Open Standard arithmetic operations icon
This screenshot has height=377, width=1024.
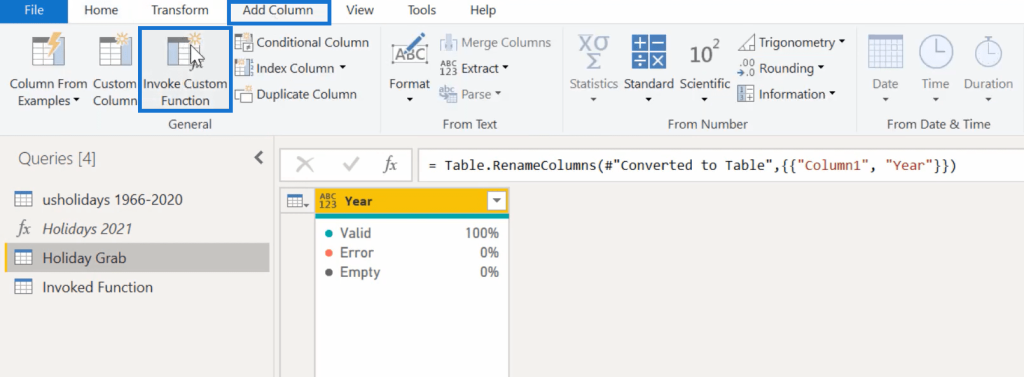click(x=648, y=52)
